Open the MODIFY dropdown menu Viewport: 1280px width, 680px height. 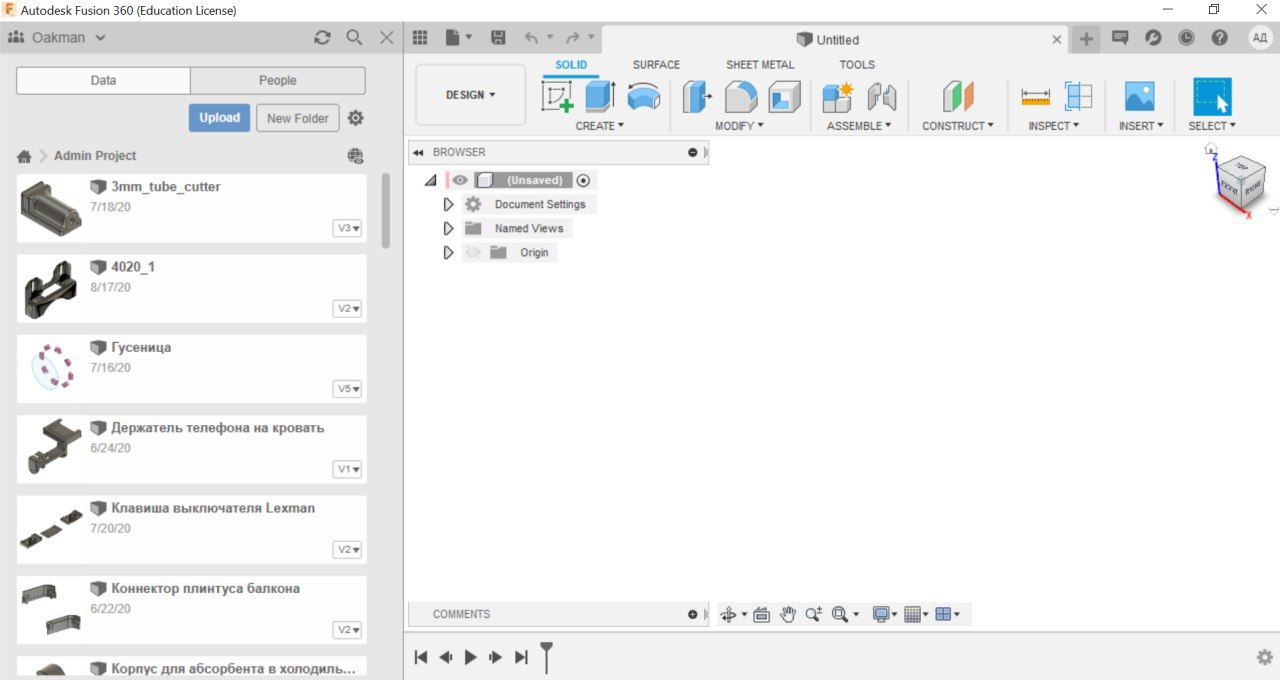(740, 126)
